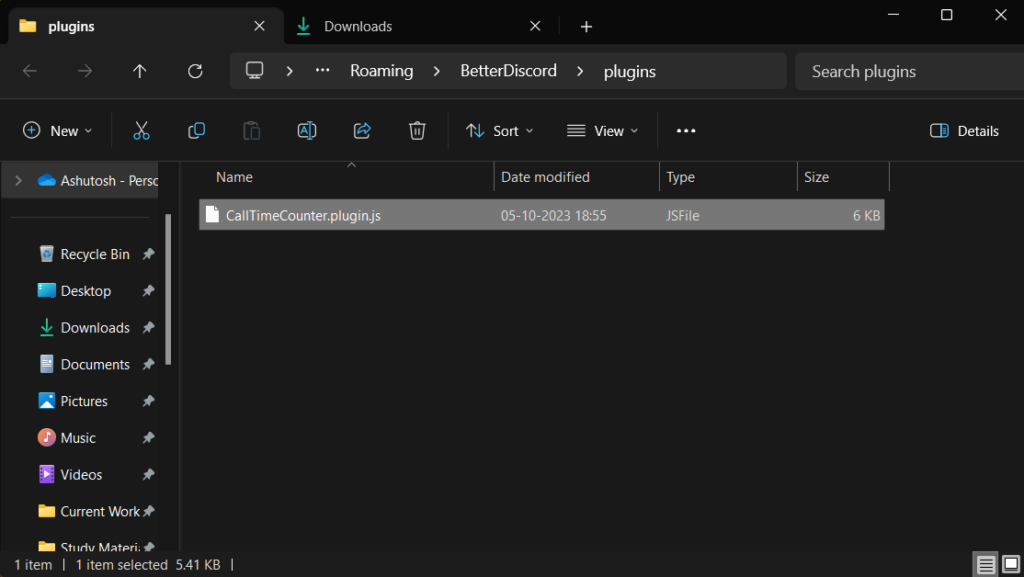Switch to details list view in status bar
Image resolution: width=1024 pixels, height=577 pixels.
click(x=985, y=565)
